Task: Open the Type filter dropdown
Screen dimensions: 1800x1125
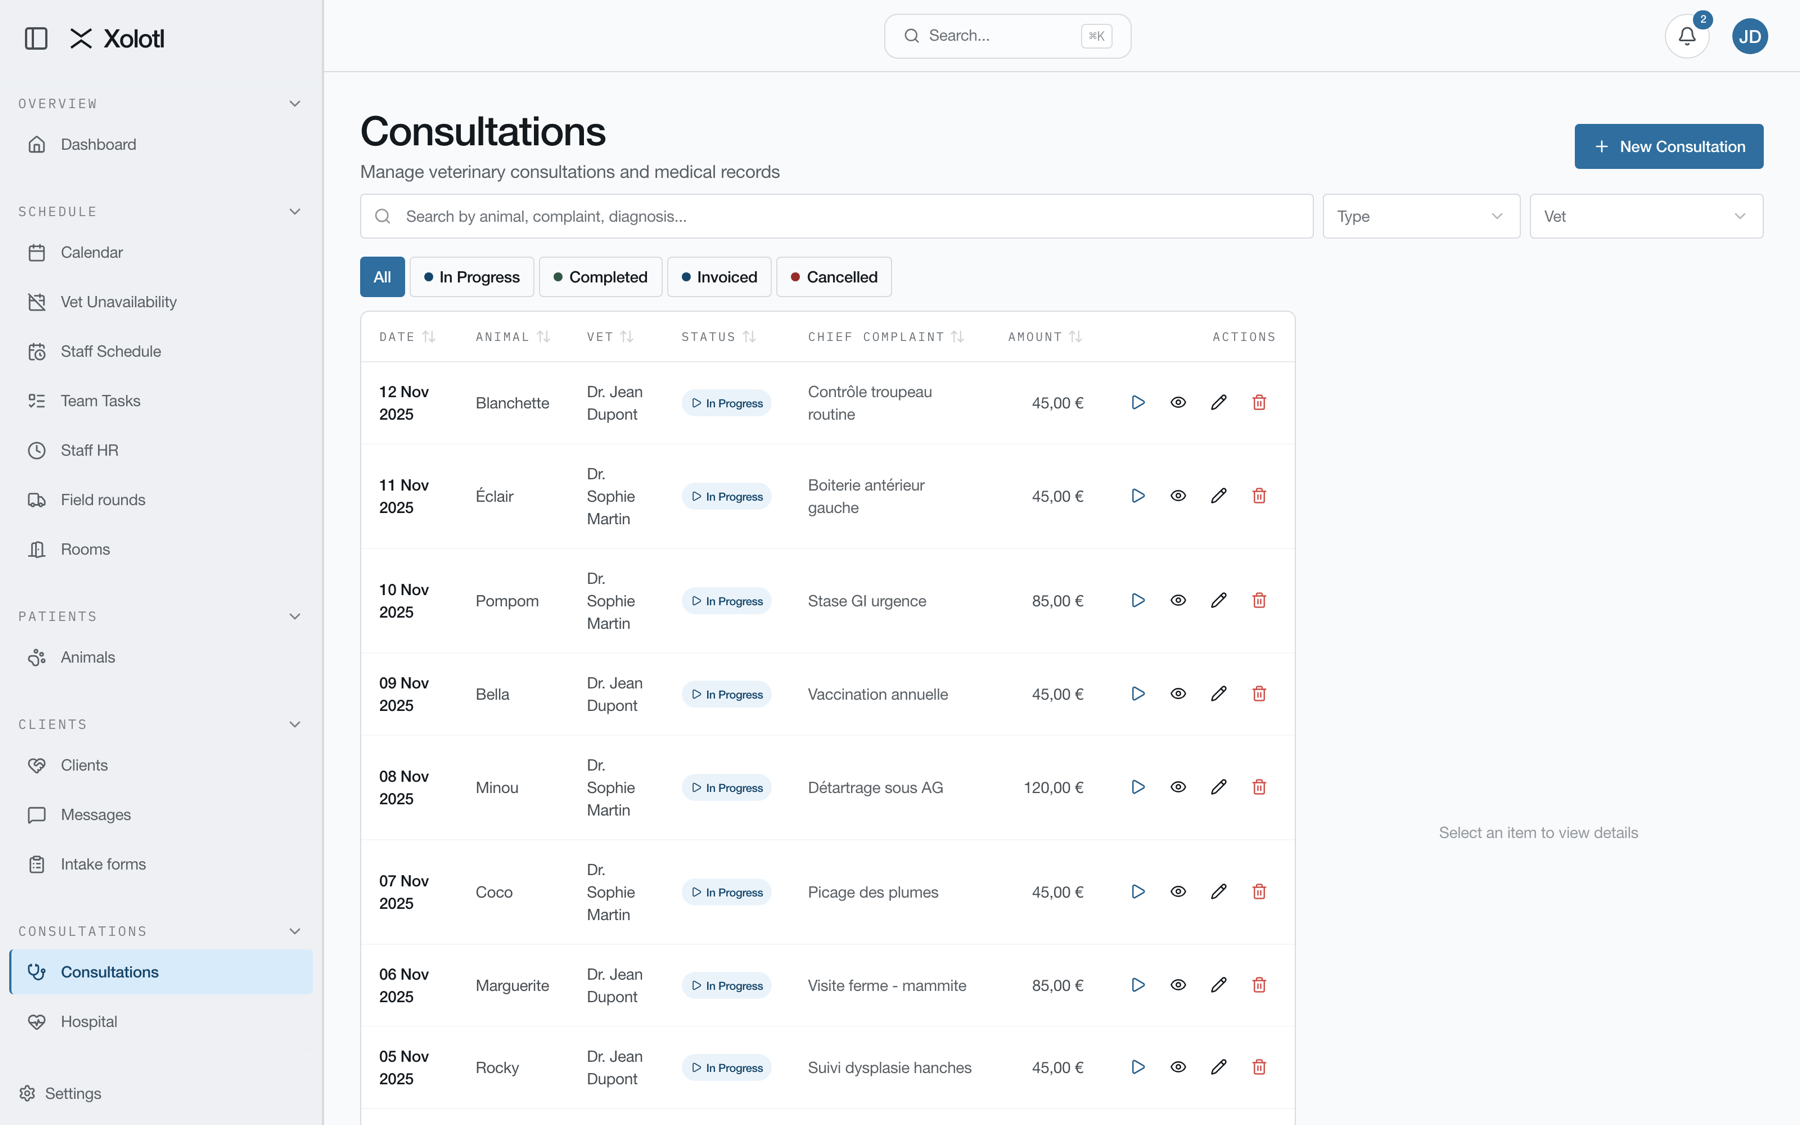Action: (1420, 216)
